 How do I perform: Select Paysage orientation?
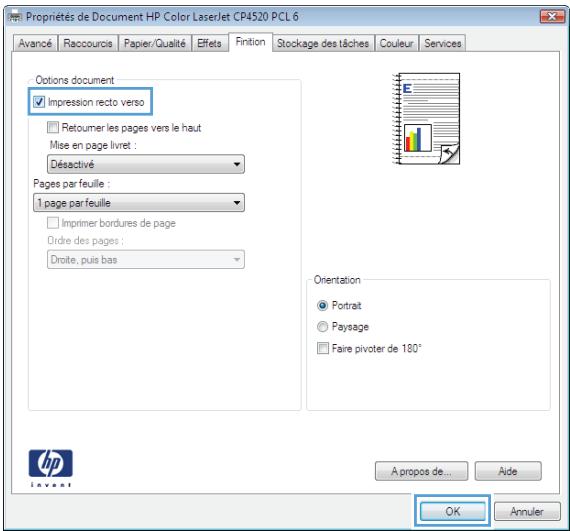(x=322, y=326)
